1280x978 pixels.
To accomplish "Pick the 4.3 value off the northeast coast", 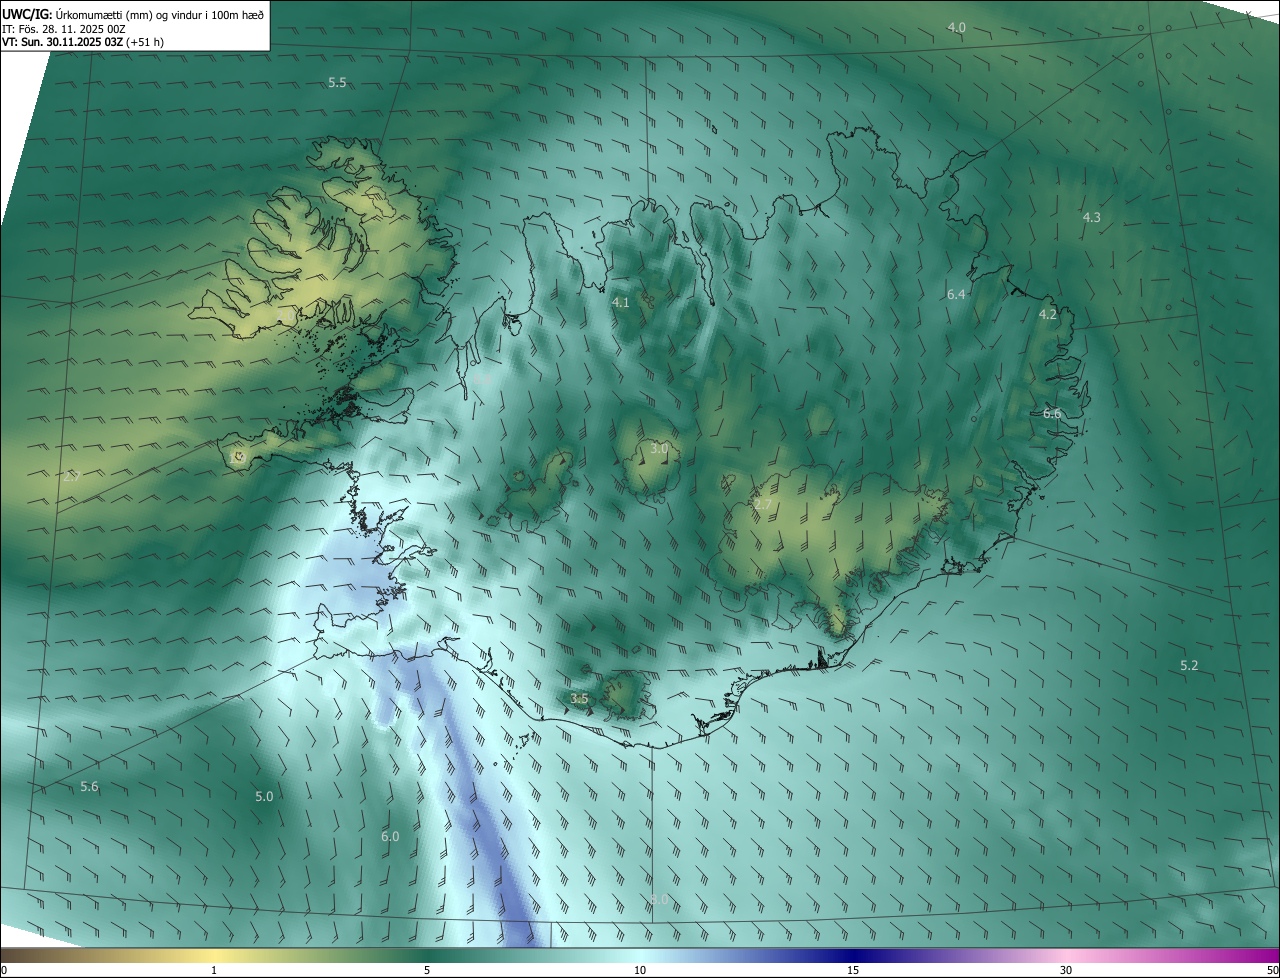I will [1091, 217].
